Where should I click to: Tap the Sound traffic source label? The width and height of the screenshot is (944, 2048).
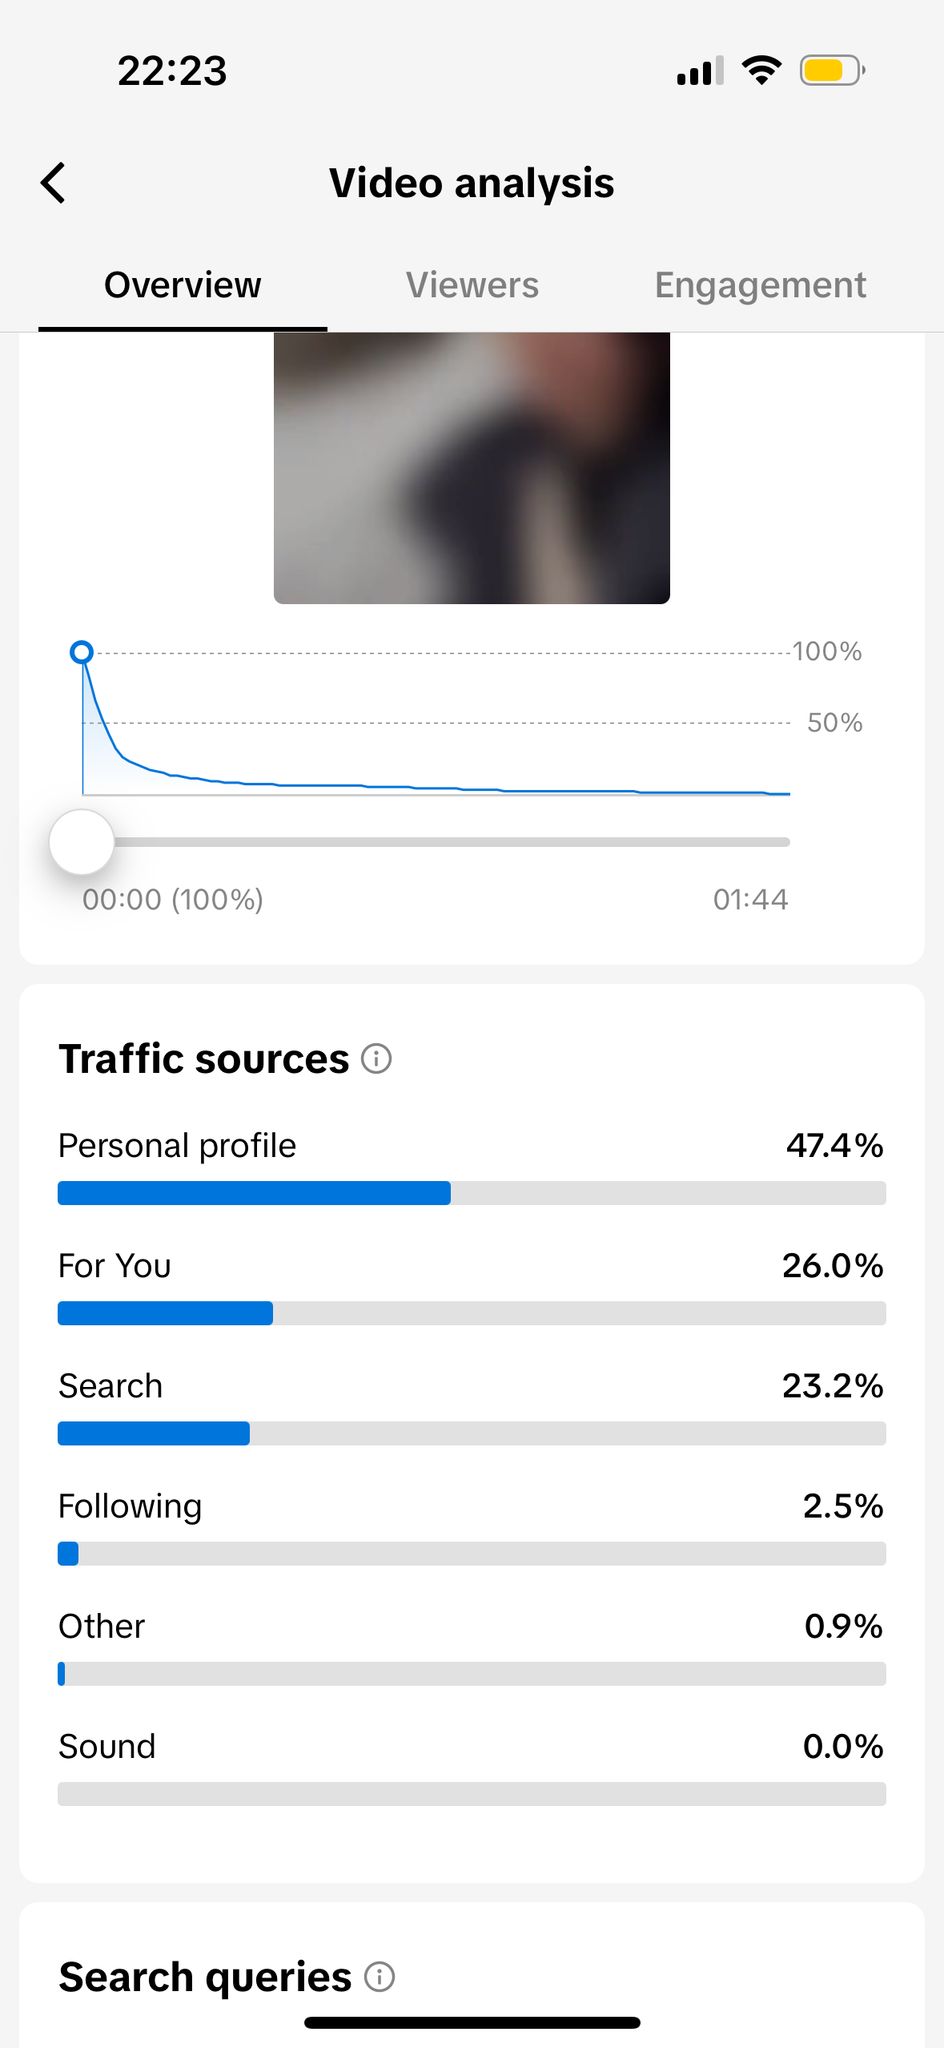coord(107,1746)
